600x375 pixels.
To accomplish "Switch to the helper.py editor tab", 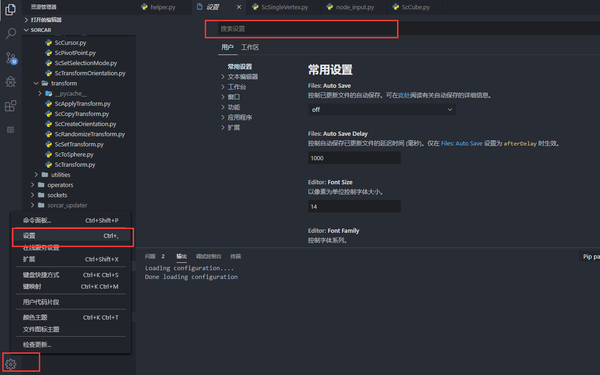I will 158,7.
